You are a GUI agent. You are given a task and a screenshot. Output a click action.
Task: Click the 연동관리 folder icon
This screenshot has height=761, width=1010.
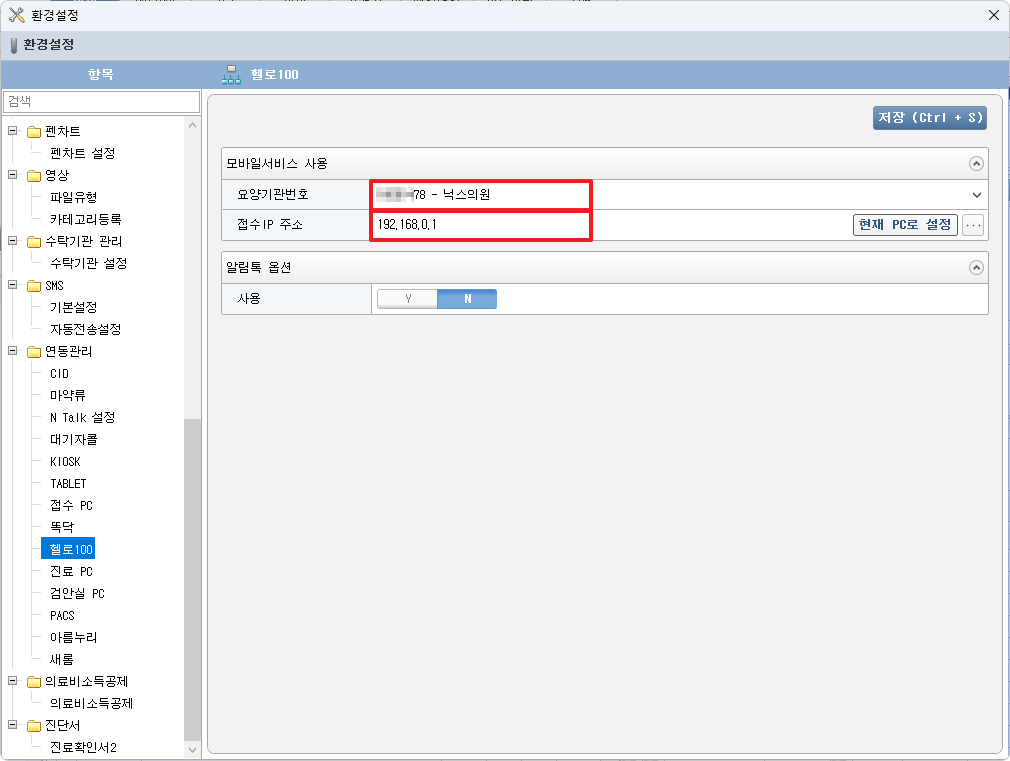pos(34,352)
